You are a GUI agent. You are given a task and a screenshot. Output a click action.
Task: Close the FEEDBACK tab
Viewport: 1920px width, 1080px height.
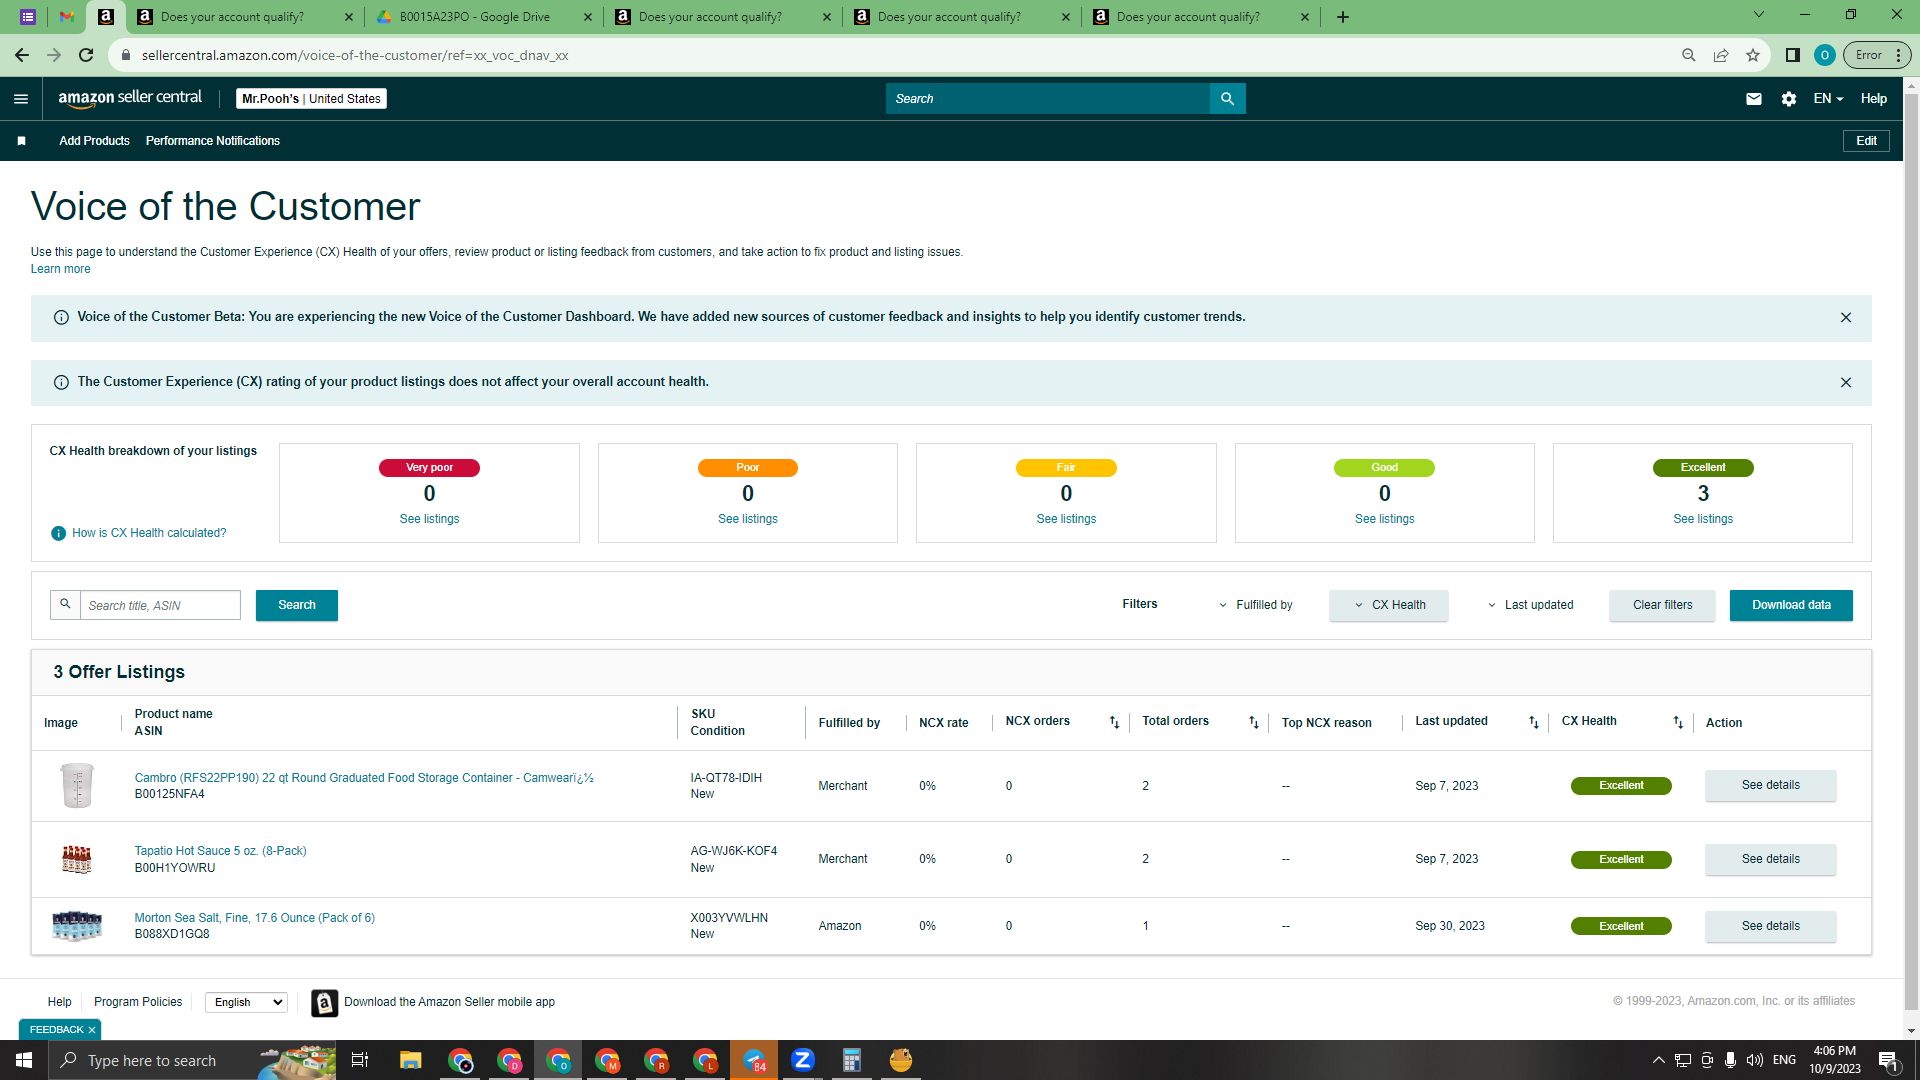click(x=92, y=1030)
